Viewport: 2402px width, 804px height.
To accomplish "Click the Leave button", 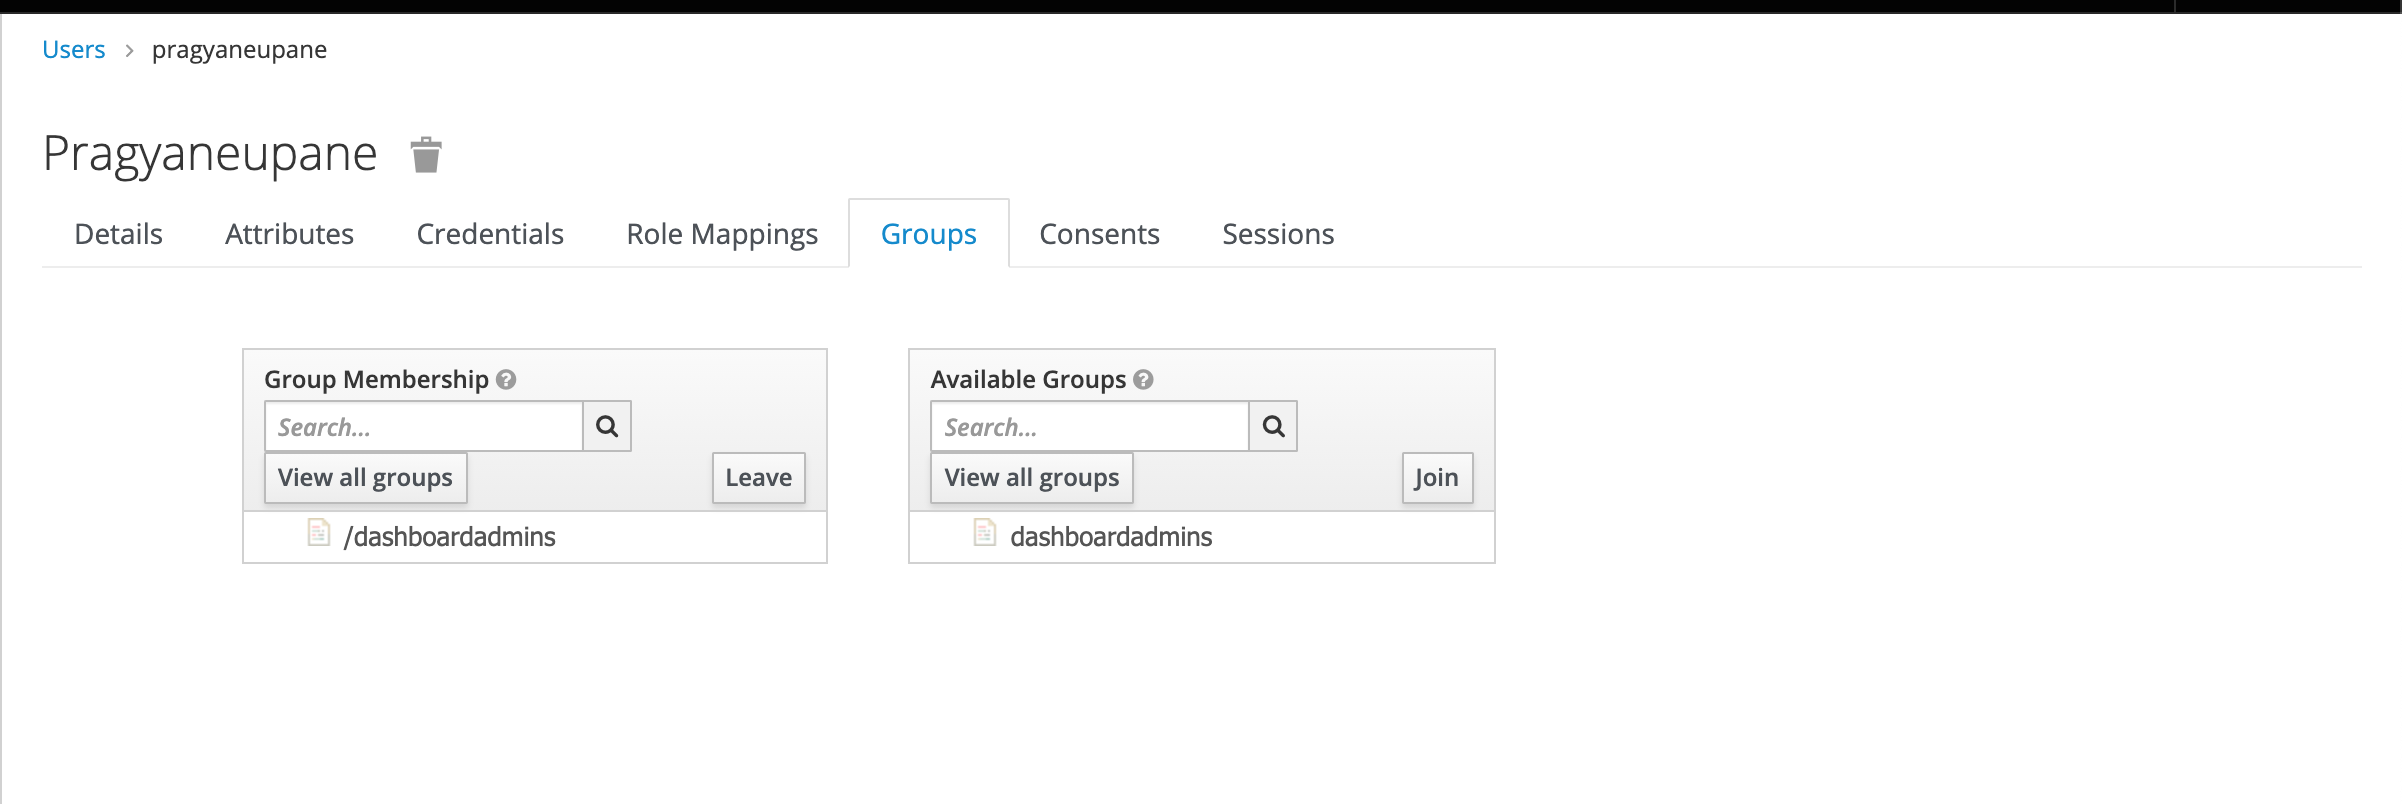I will tap(758, 477).
